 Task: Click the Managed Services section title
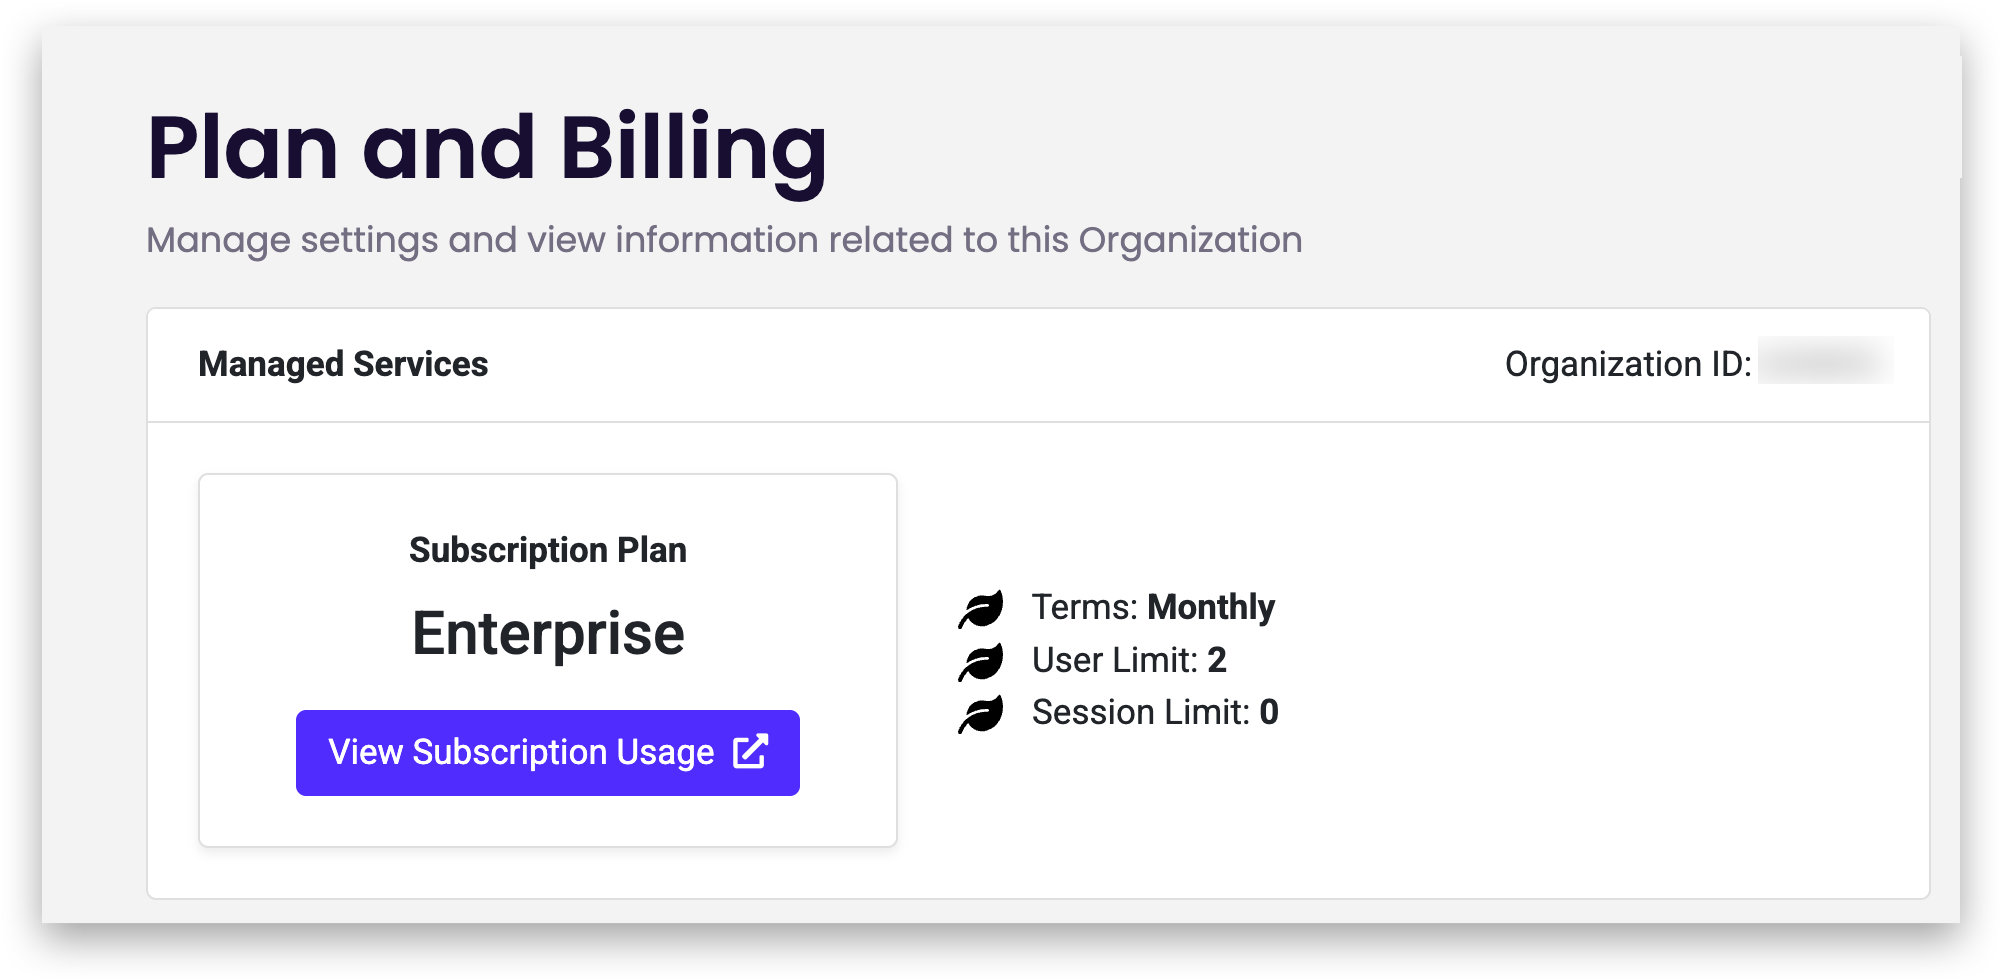tap(343, 364)
